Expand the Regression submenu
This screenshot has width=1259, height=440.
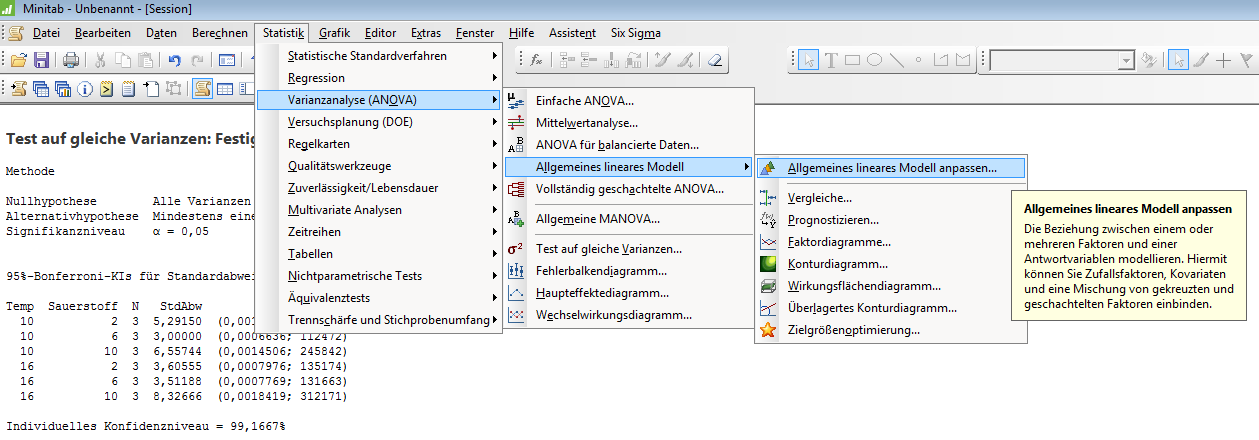(x=380, y=78)
